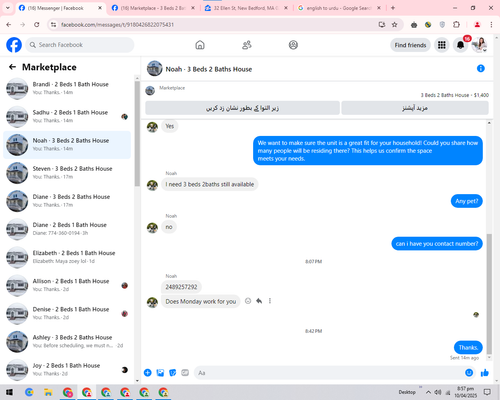Image resolution: width=500 pixels, height=400 pixels.
Task: Click the Urdu more options button
Action: click(x=415, y=108)
